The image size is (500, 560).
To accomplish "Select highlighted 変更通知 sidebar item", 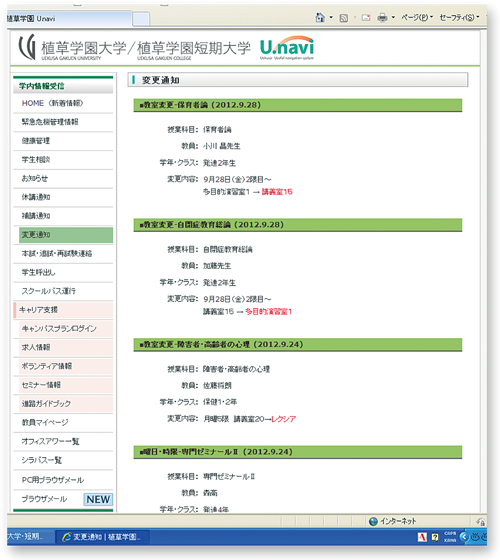I will coord(66,235).
